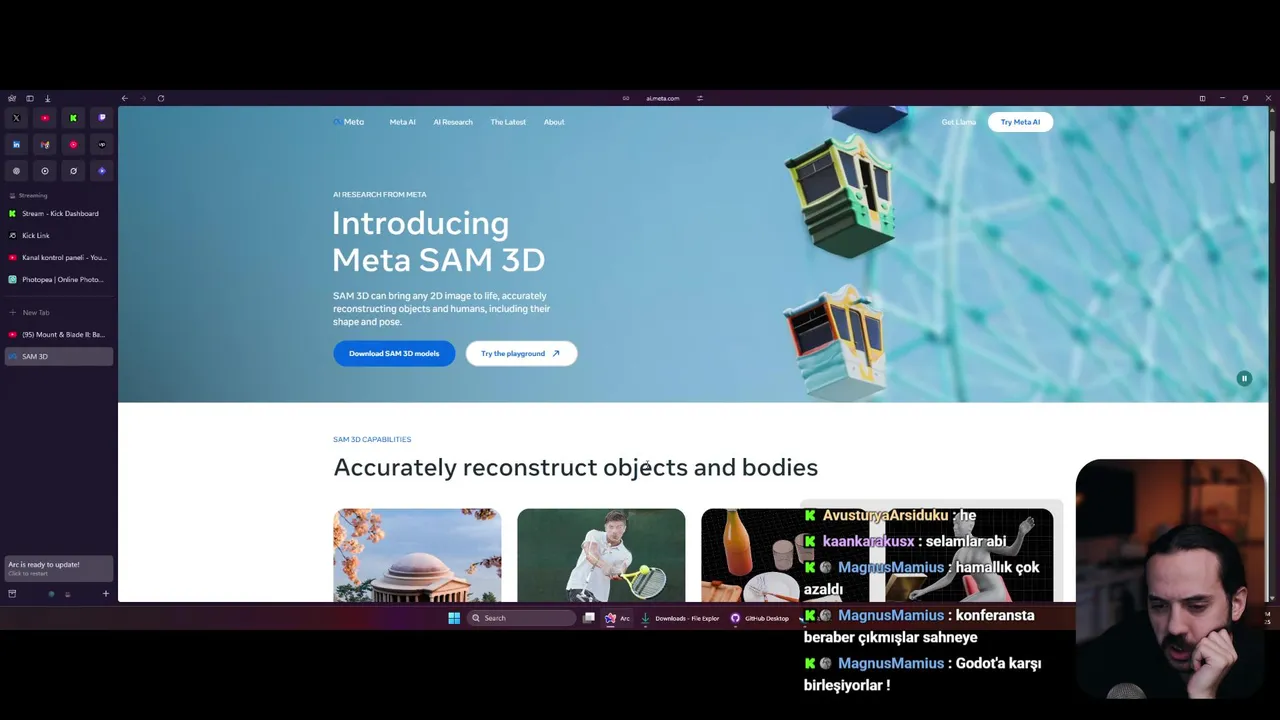Open the AI Research navigation menu
Screen dimensions: 1280x720
453,122
